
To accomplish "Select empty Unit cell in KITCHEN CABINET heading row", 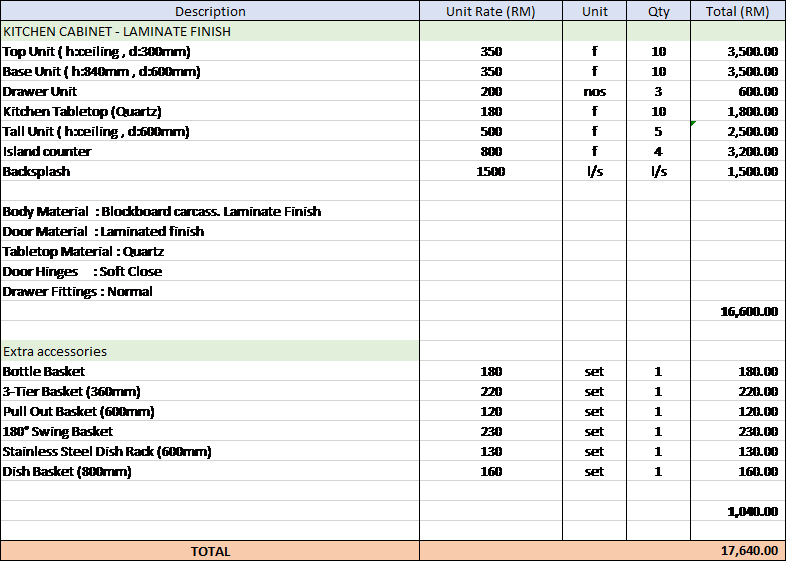I will coord(594,31).
